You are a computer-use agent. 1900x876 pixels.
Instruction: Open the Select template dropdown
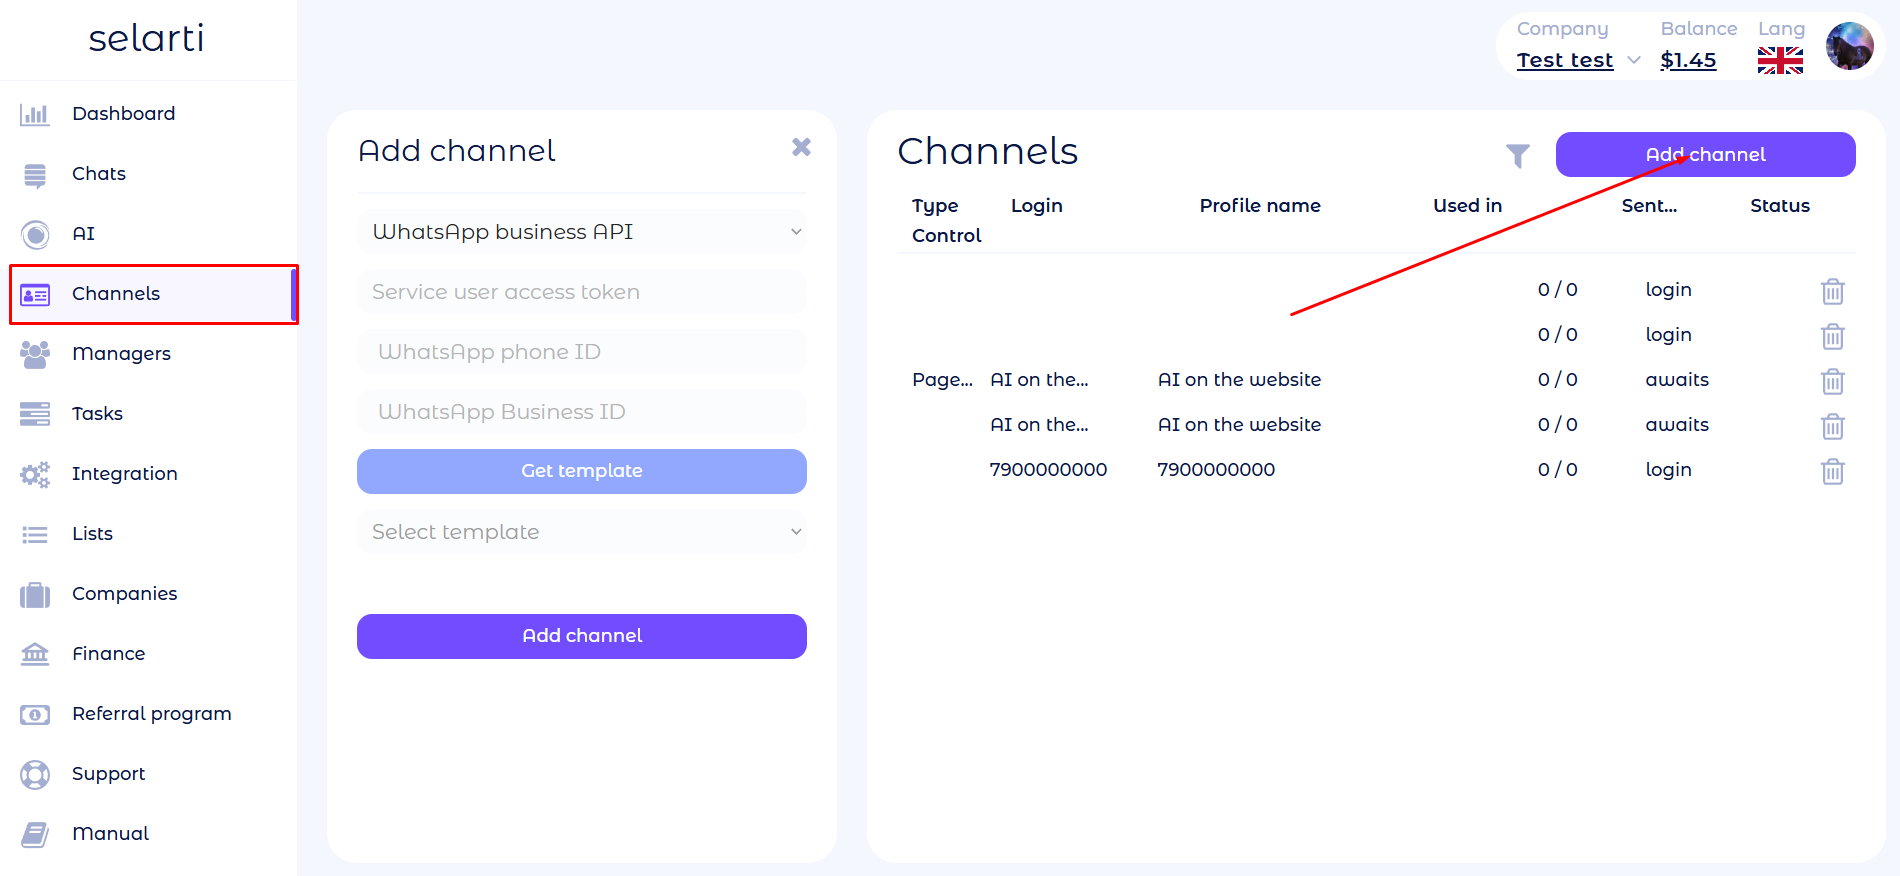(x=581, y=532)
